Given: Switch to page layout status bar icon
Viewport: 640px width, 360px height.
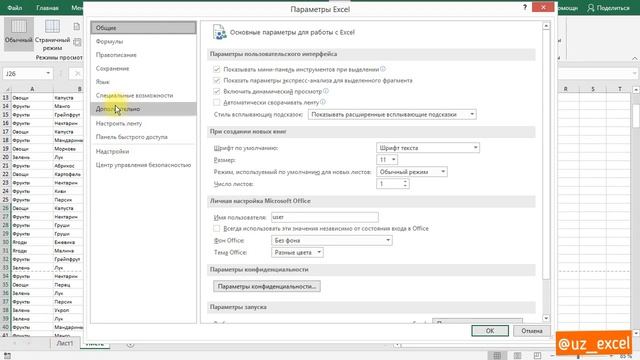Looking at the screenshot, I should pyautogui.click(x=517, y=356).
